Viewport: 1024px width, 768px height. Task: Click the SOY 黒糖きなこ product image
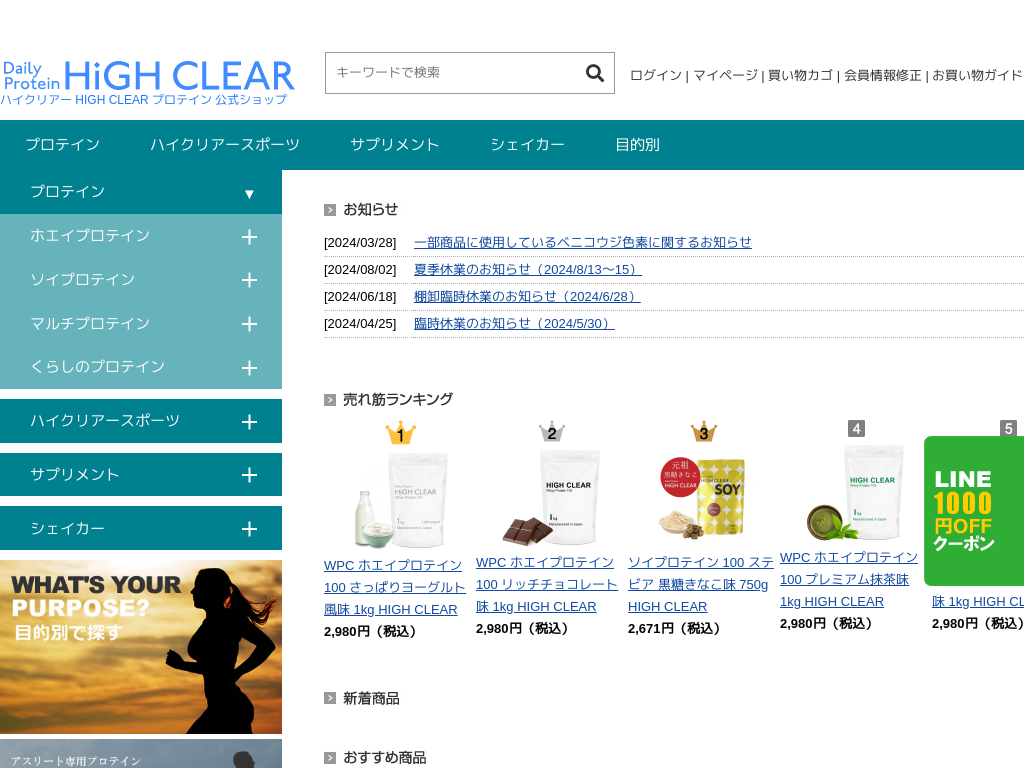(703, 498)
